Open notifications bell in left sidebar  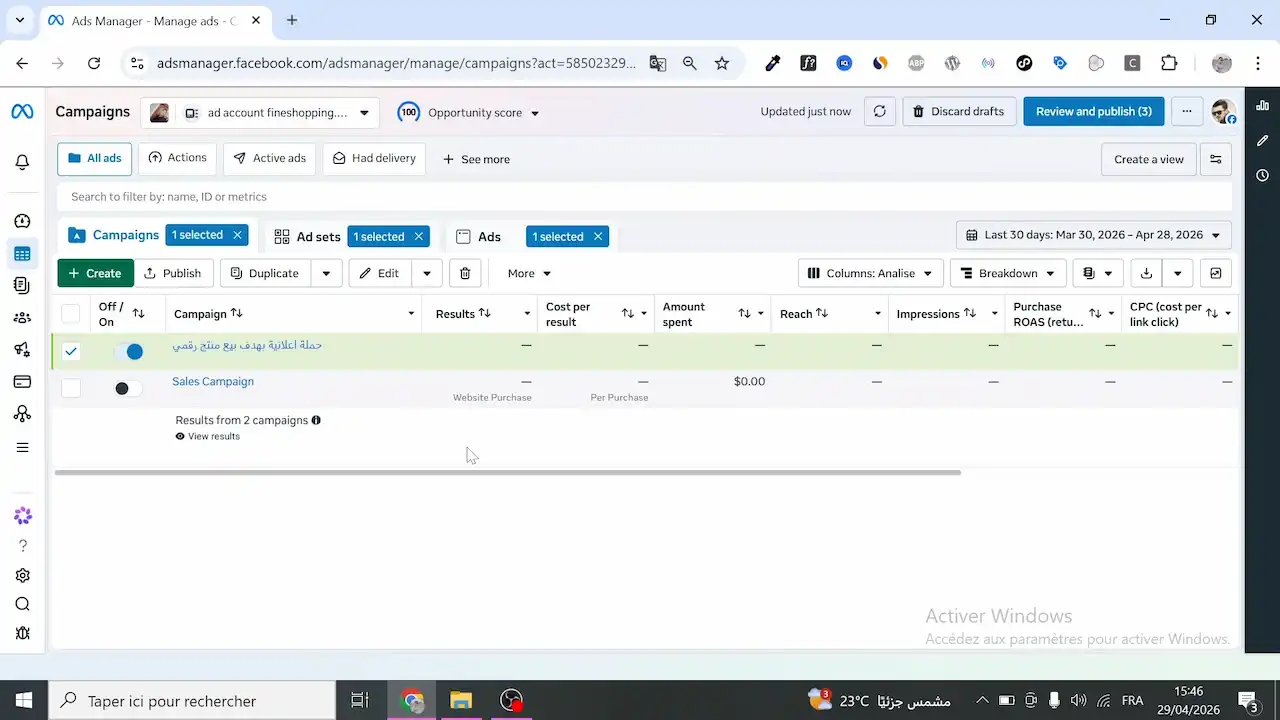coord(22,162)
